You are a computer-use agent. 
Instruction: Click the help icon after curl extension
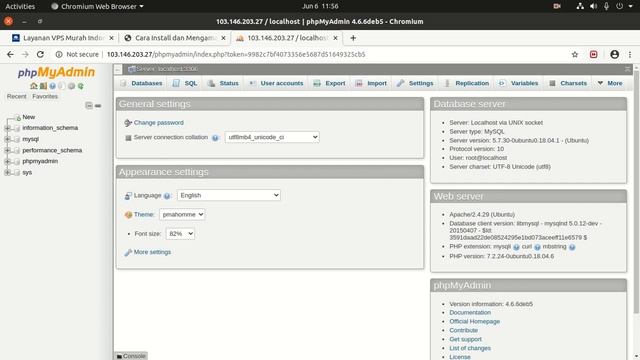click(537, 247)
